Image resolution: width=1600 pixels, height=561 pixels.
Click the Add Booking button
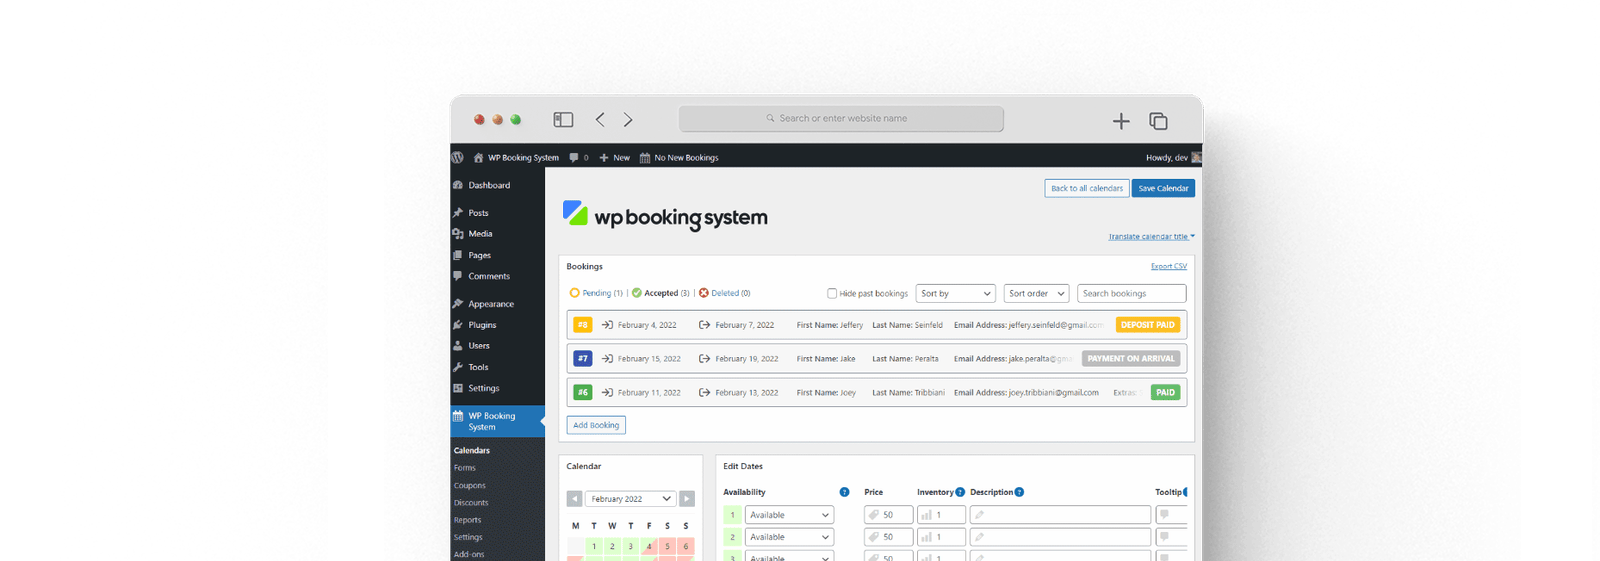pyautogui.click(x=596, y=425)
